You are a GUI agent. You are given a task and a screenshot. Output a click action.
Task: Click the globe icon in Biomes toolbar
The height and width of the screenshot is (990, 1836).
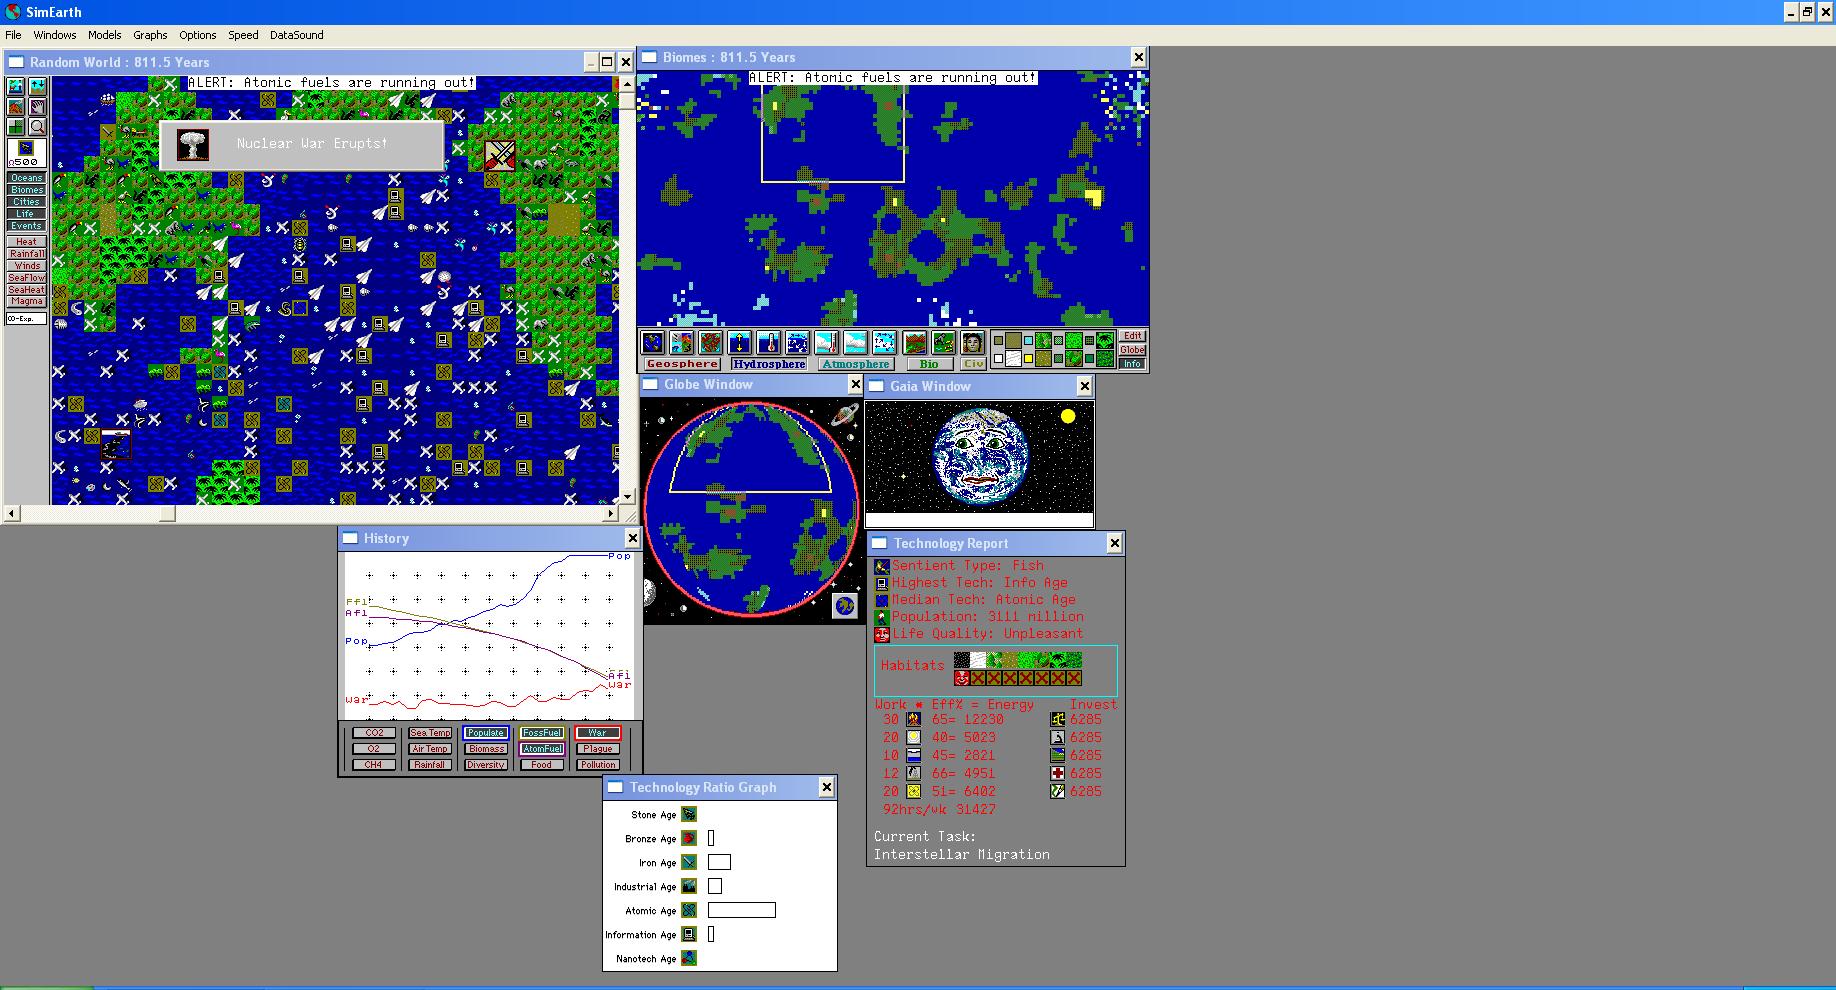pyautogui.click(x=653, y=343)
